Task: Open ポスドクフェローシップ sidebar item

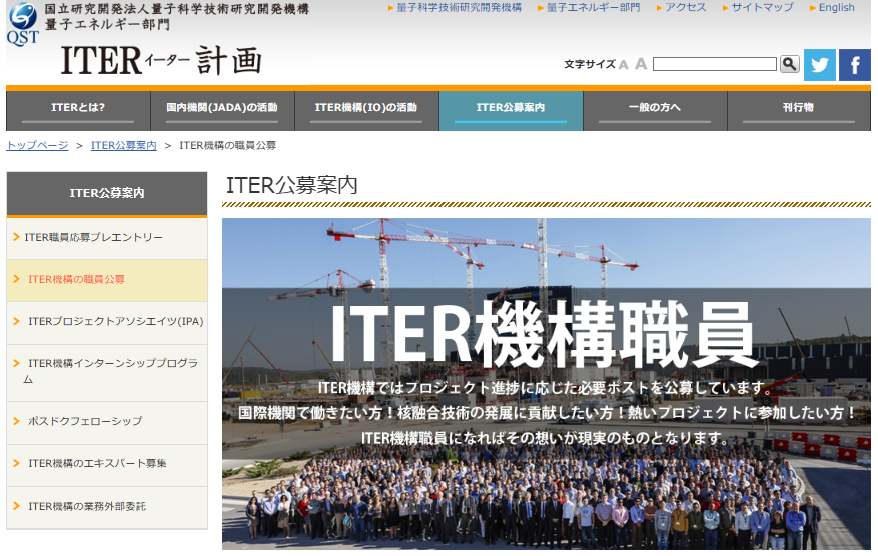Action: pos(107,422)
